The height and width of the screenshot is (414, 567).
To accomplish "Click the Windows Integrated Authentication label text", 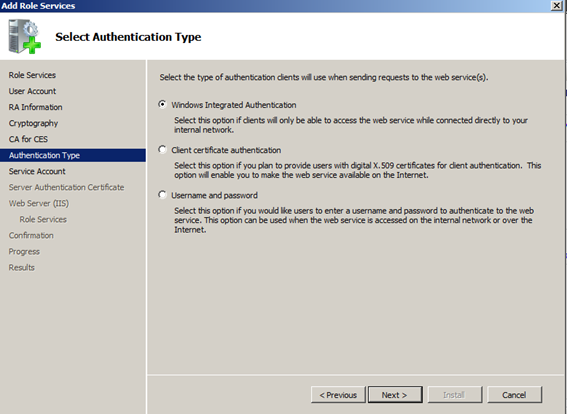I will click(234, 105).
